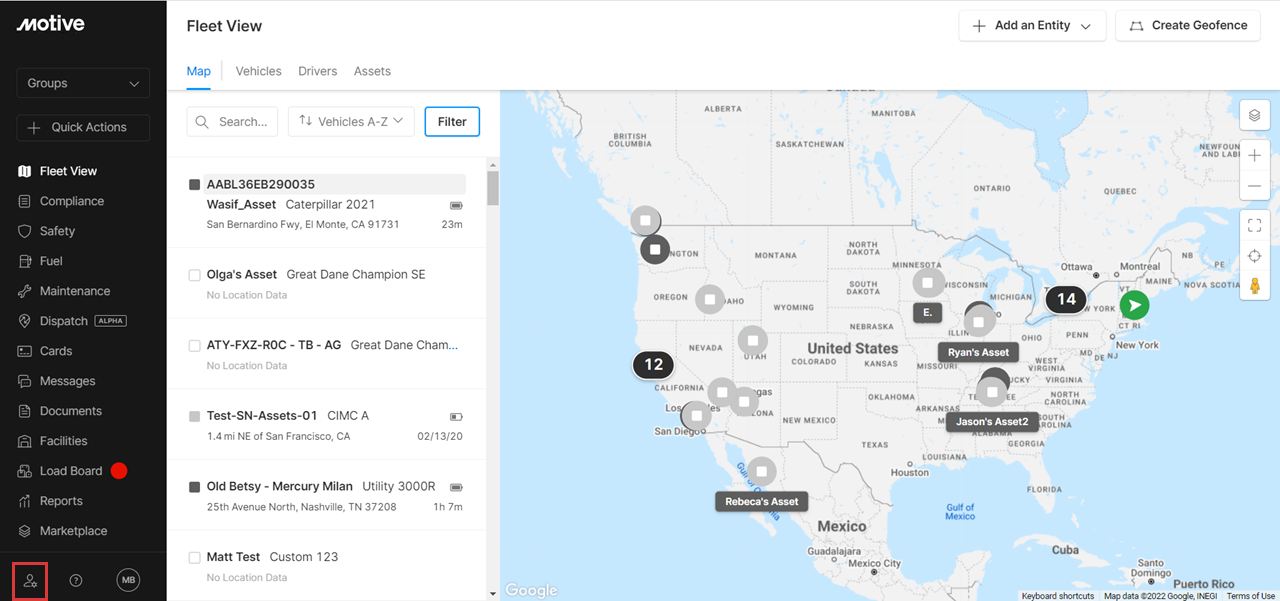Open the map layers icon
This screenshot has height=601, width=1280.
1255,116
